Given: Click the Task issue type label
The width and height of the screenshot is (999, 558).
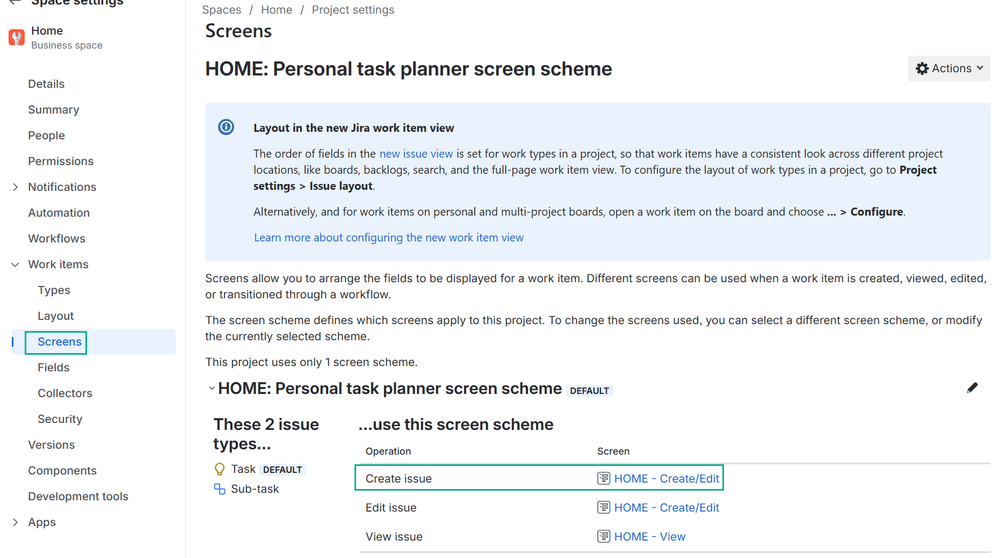Looking at the screenshot, I should click(x=243, y=469).
